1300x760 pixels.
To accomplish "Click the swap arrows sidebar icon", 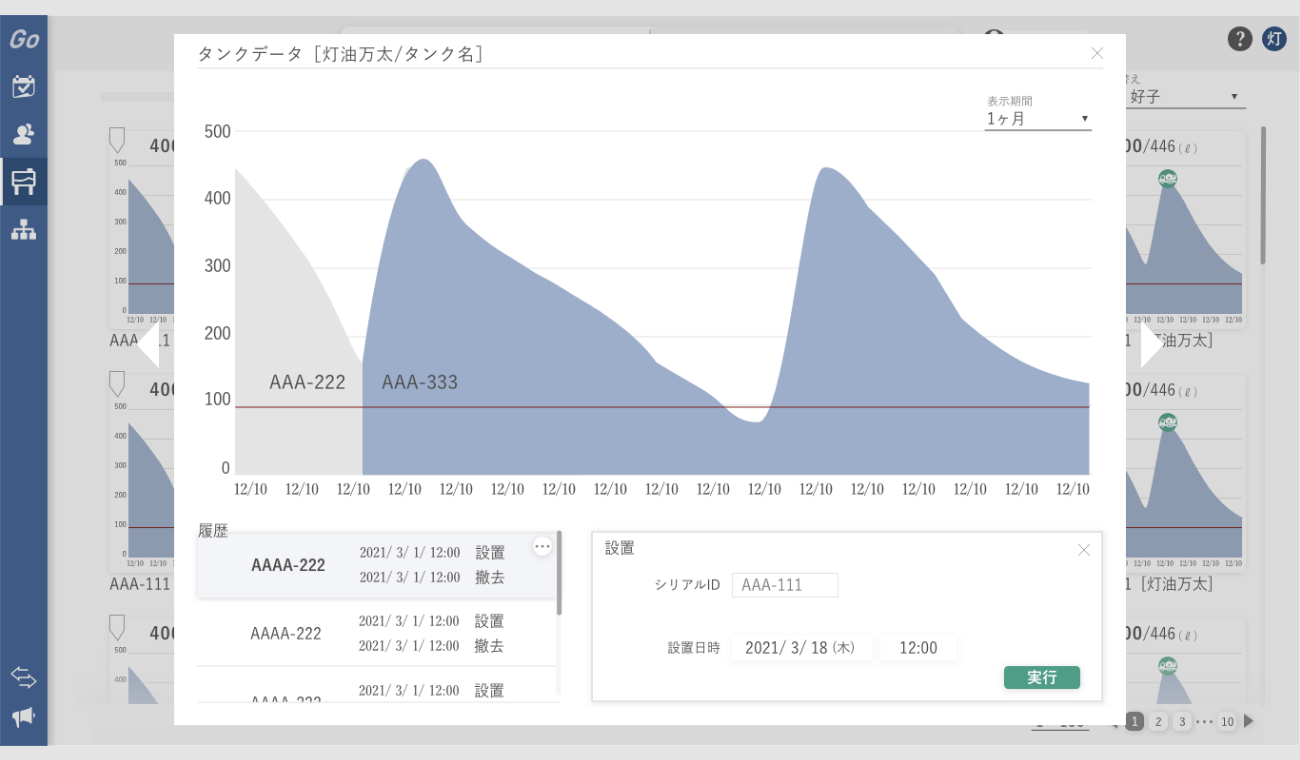I will click(24, 677).
